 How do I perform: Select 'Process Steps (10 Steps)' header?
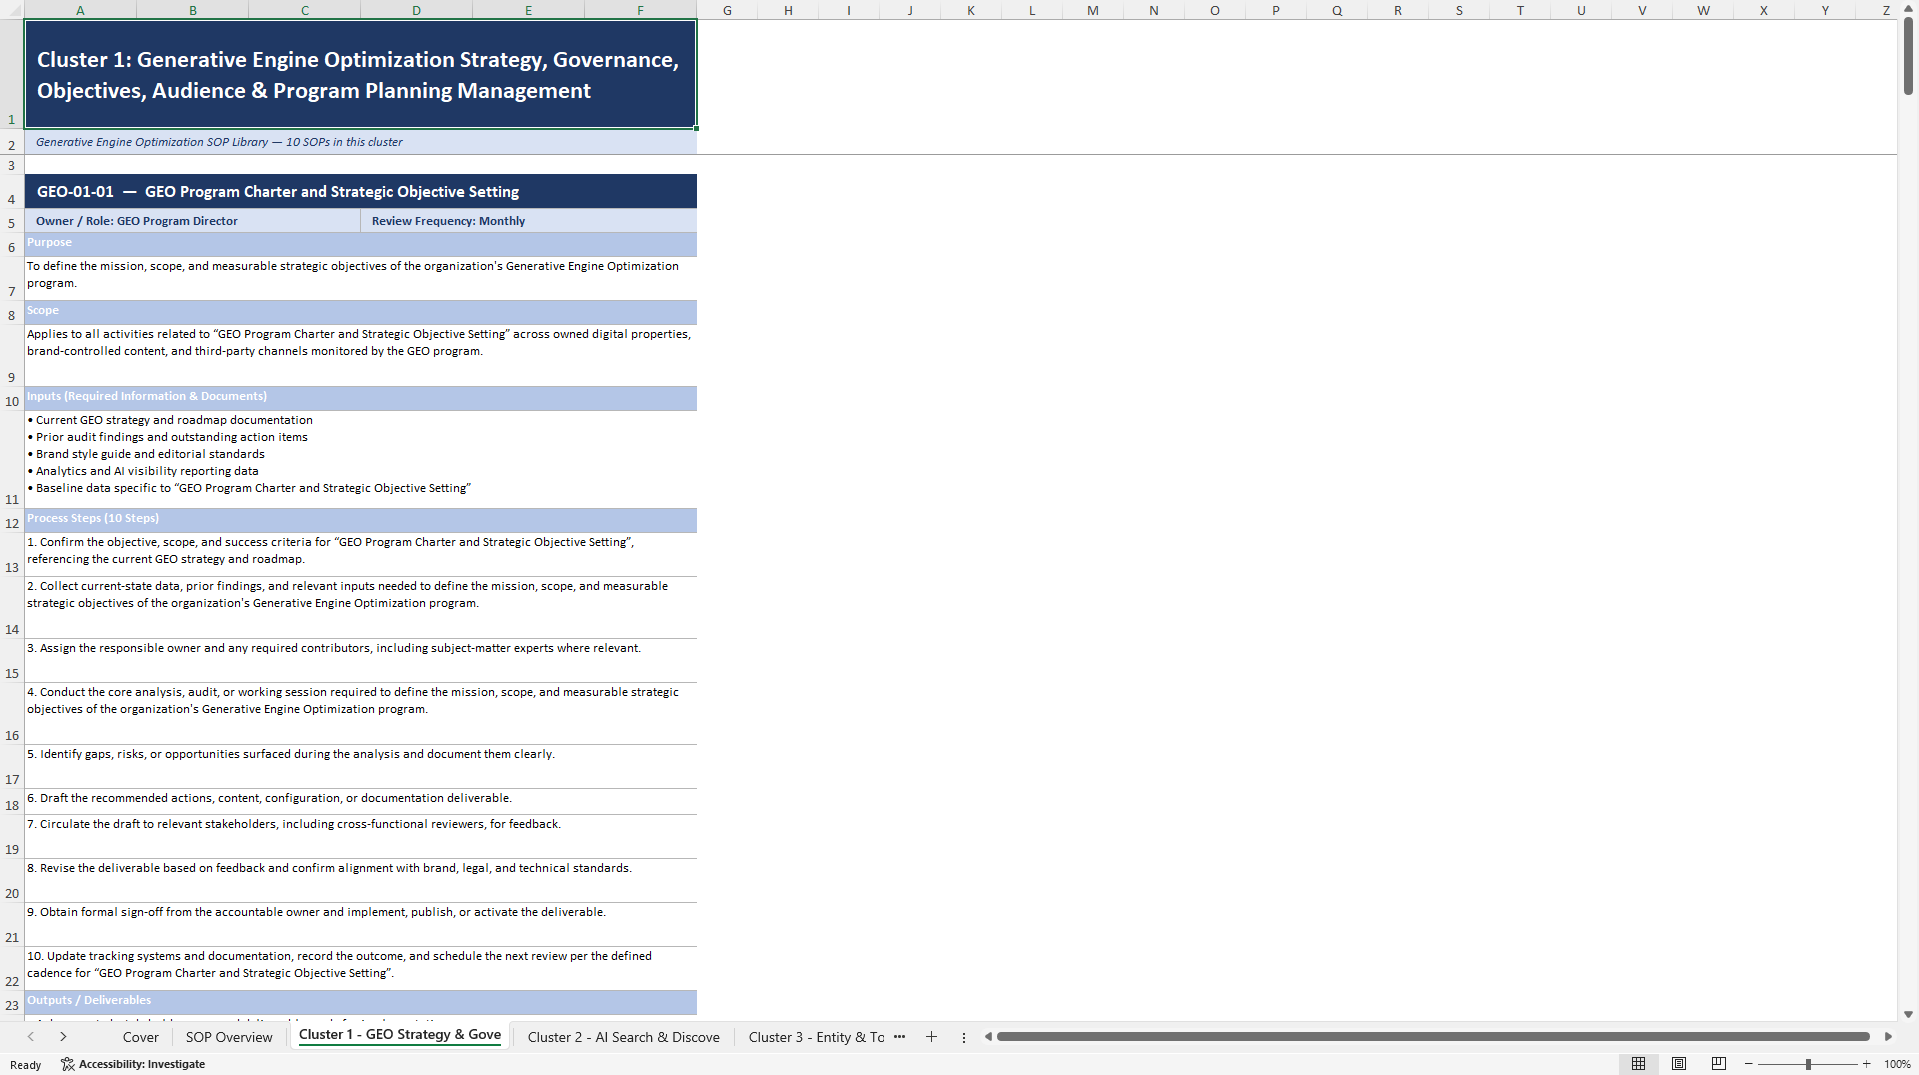(x=360, y=520)
